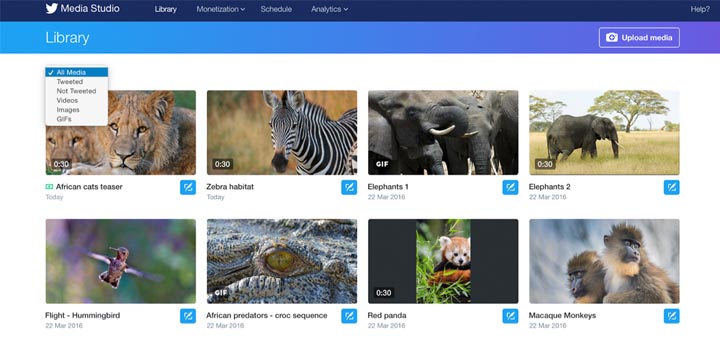The image size is (720, 360).
Task: Go to the Library tab
Action: pos(166,9)
